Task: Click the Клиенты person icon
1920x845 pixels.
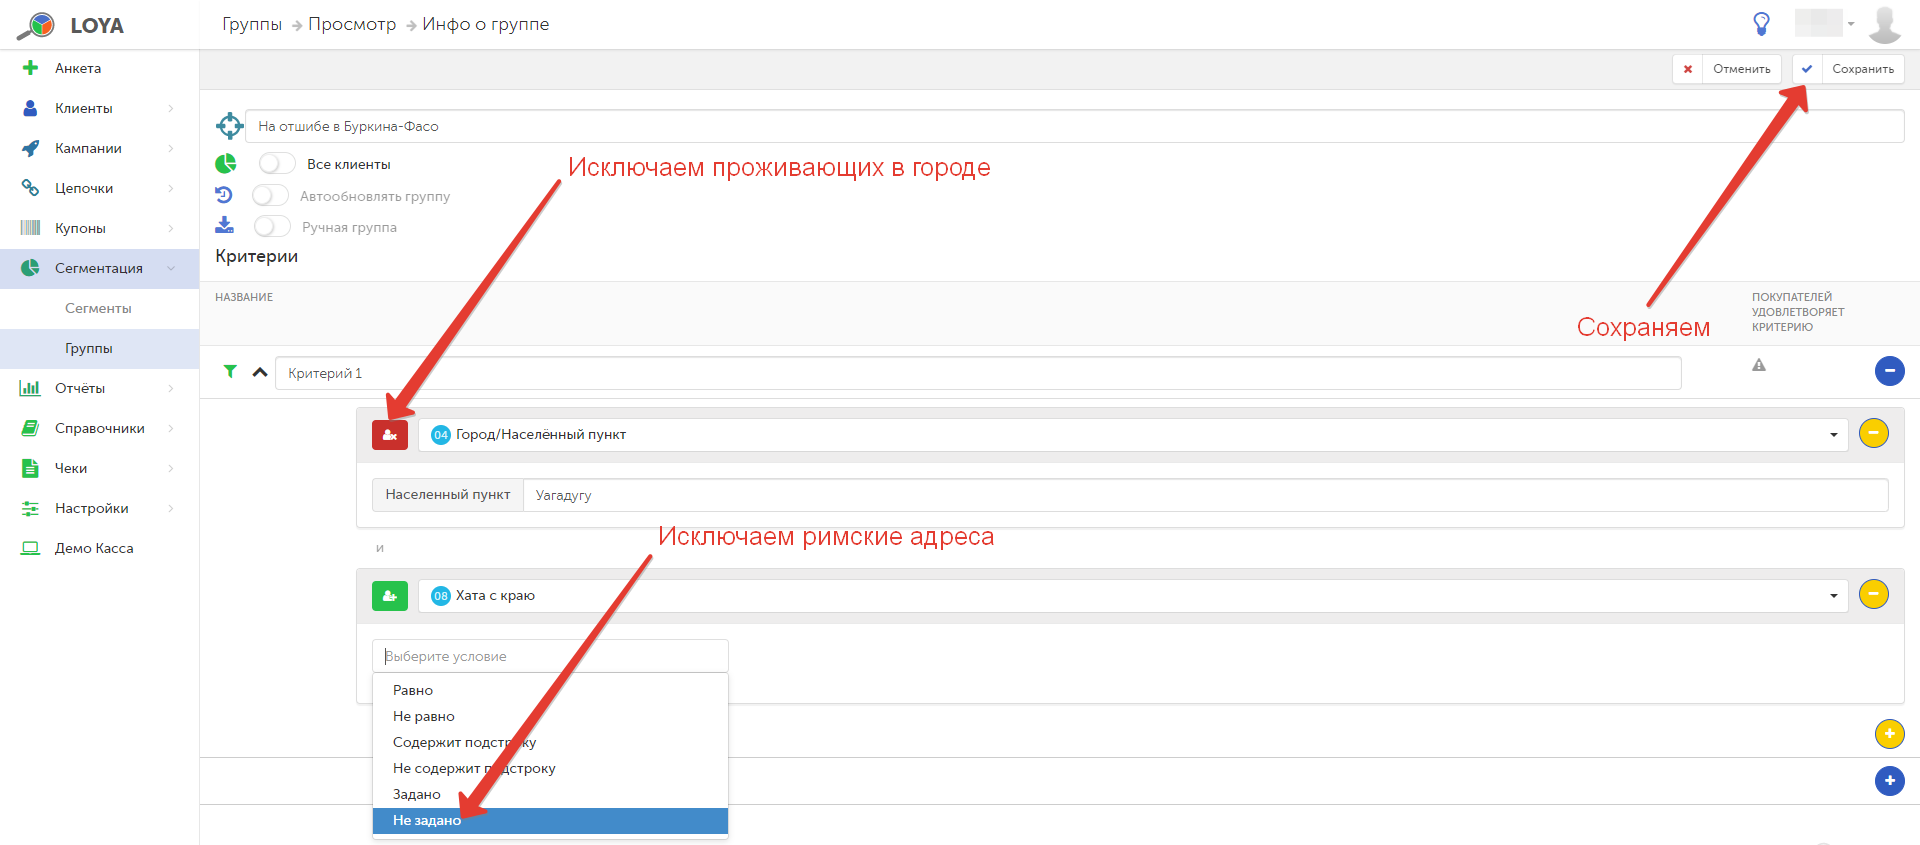Action: click(x=30, y=108)
